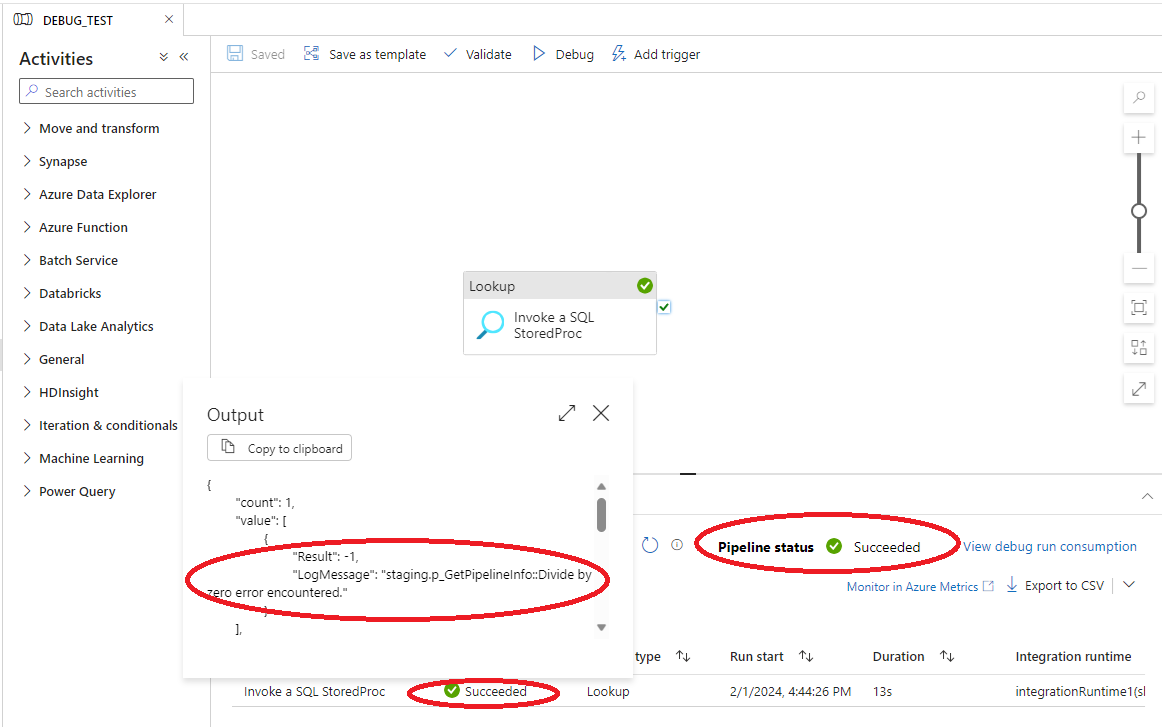This screenshot has height=727, width=1162.
Task: Click zoom to fit icon
Action: [1139, 308]
